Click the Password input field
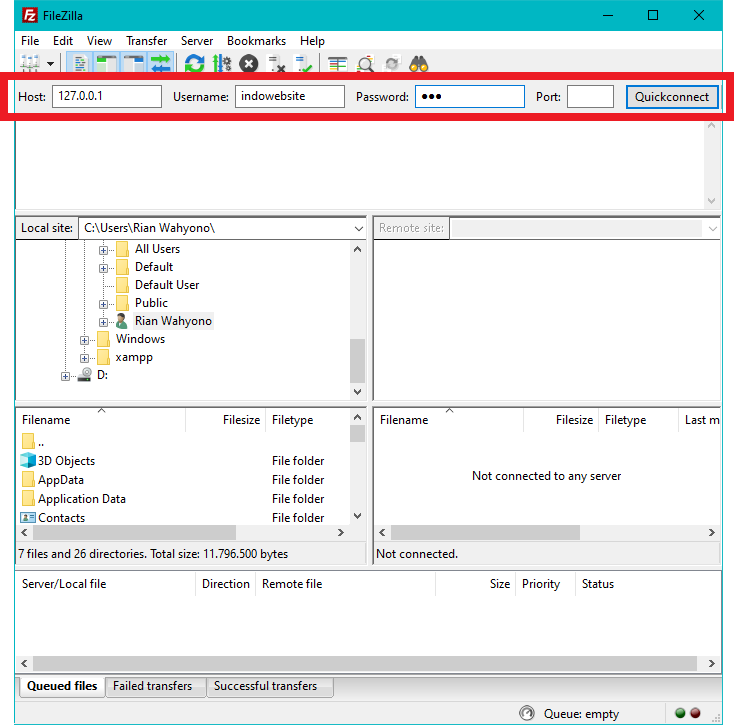The width and height of the screenshot is (734, 725). pos(470,96)
